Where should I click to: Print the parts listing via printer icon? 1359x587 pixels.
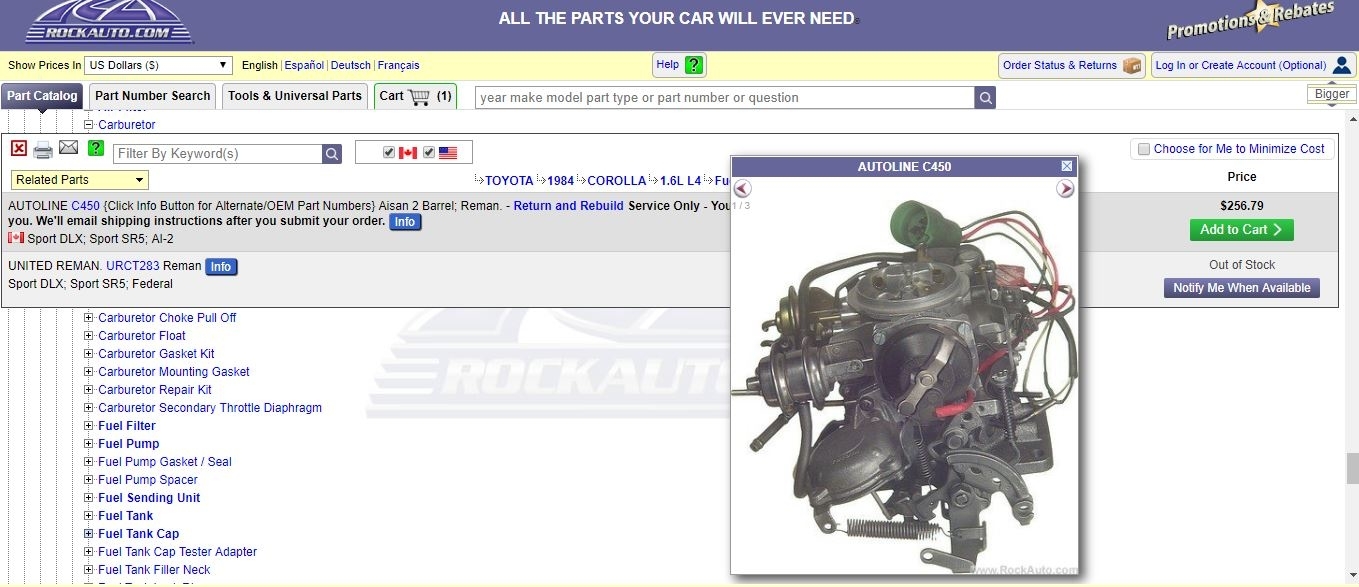tap(43, 150)
